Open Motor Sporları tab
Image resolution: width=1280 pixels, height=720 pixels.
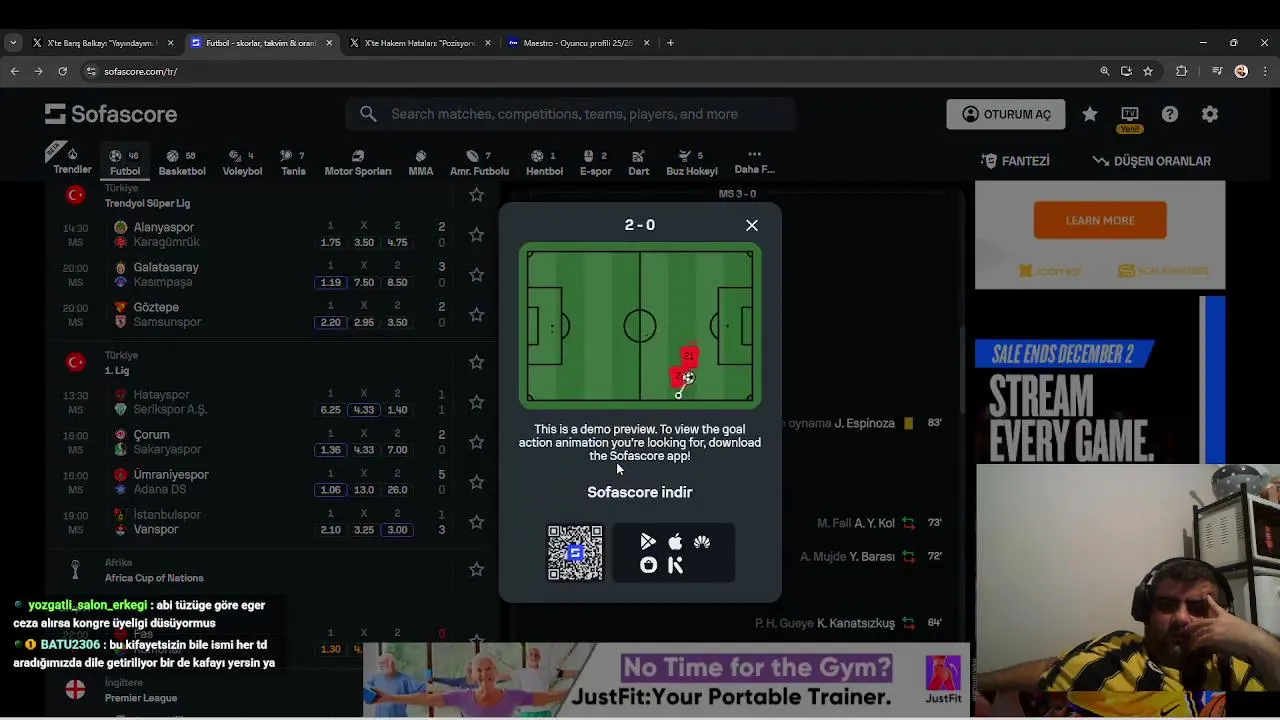point(358,162)
